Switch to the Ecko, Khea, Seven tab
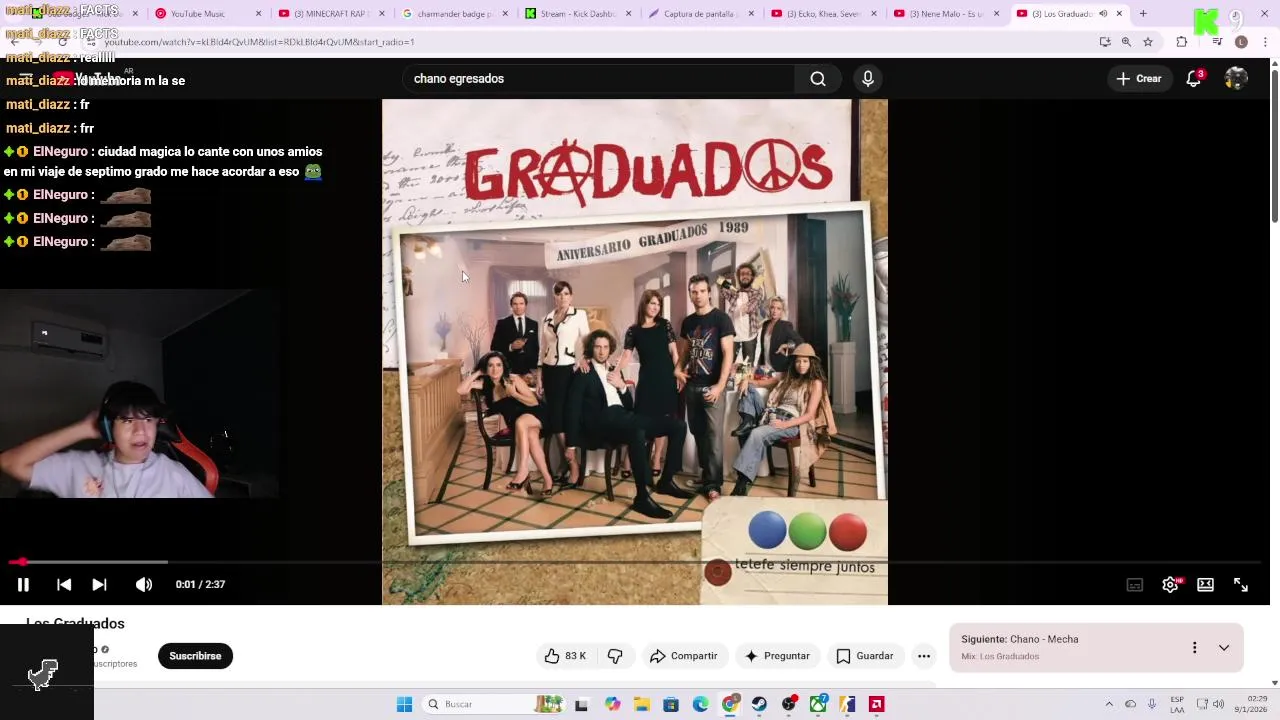 pos(824,14)
